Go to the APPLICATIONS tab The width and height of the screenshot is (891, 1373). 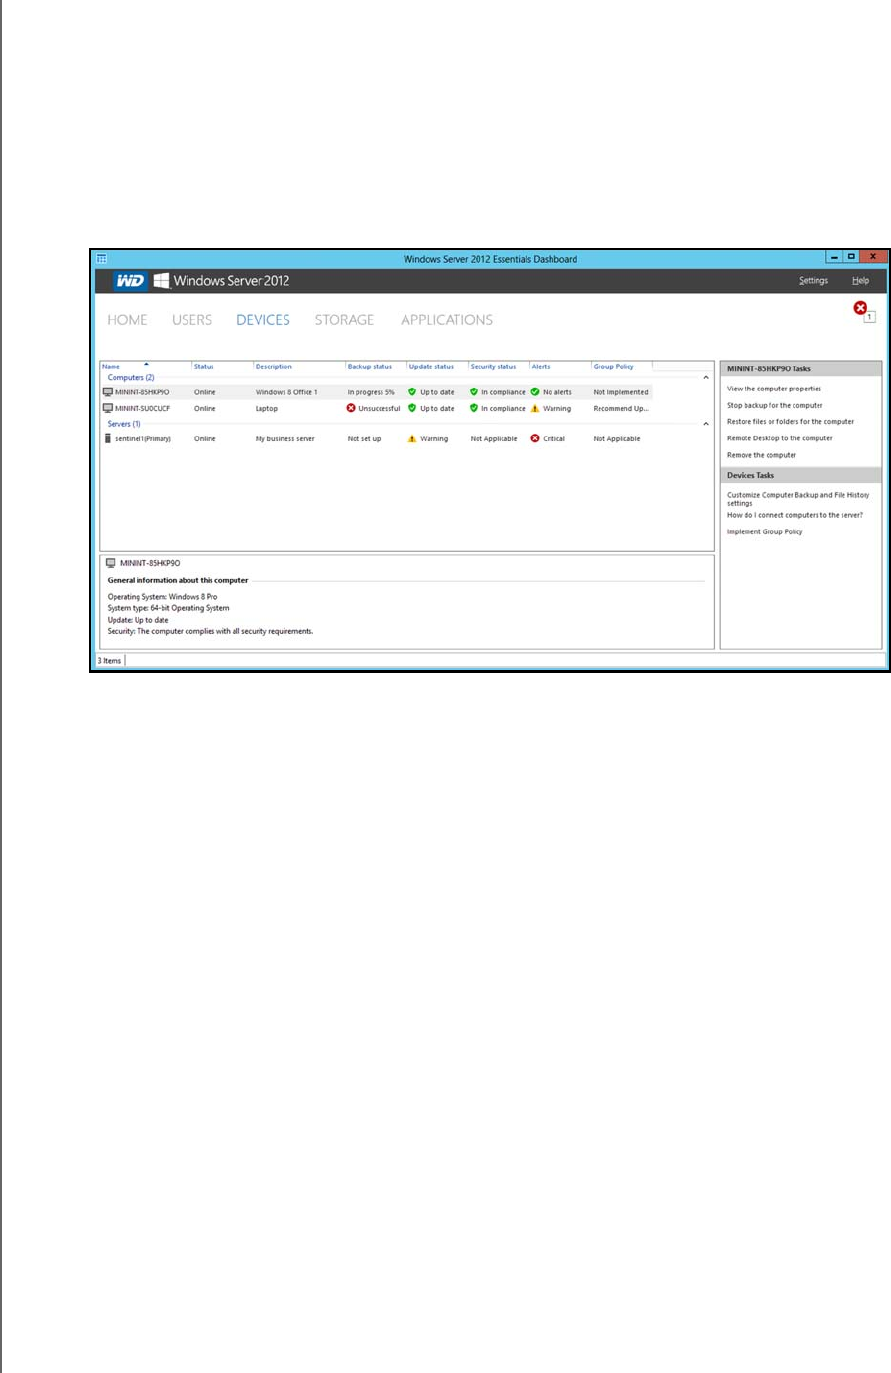pos(447,320)
